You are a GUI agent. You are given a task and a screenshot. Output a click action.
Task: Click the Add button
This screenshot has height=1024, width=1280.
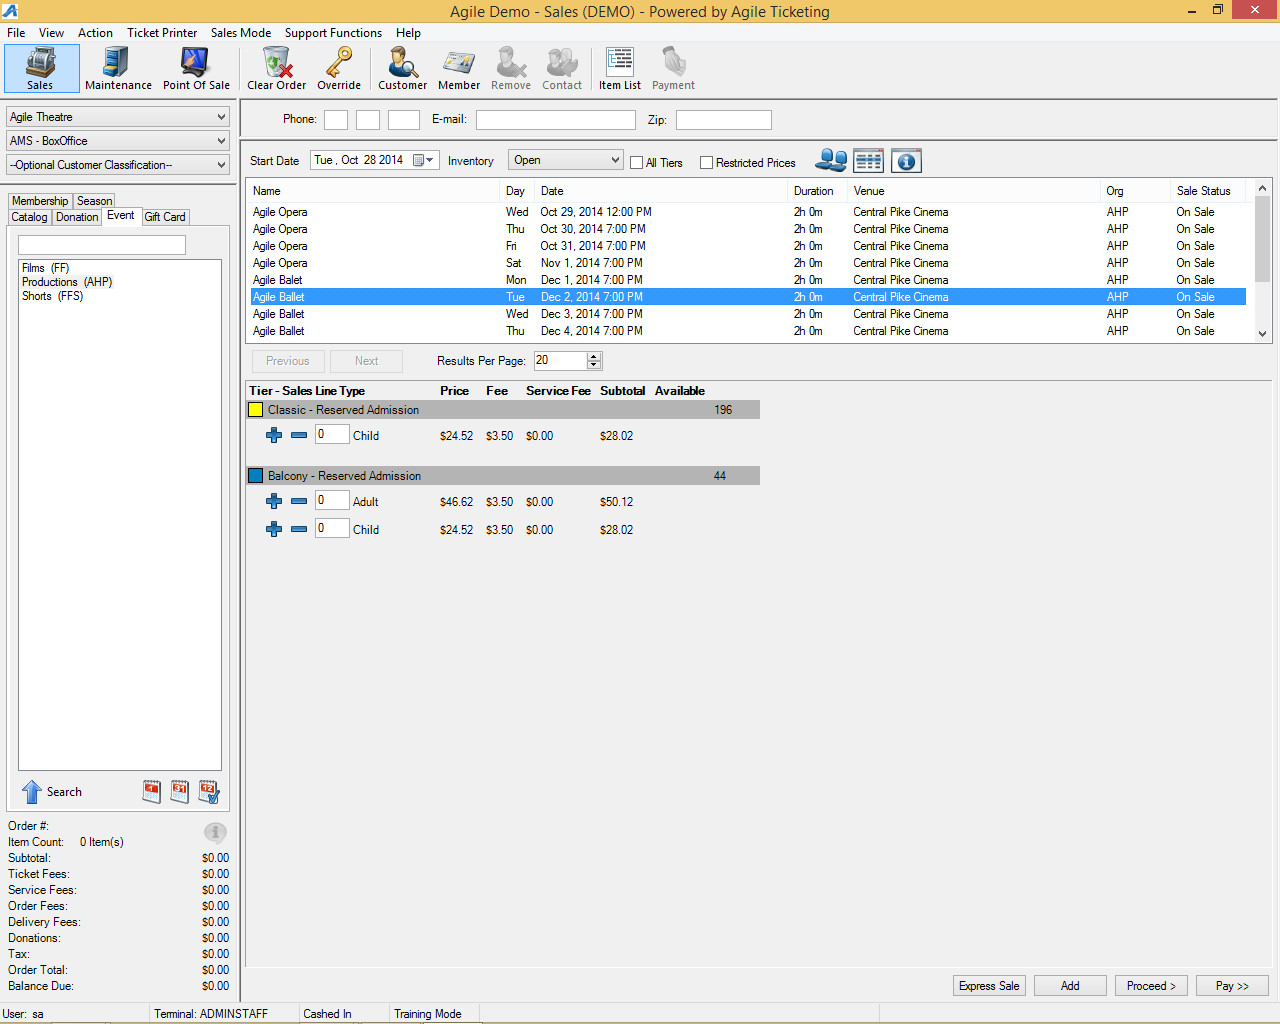1070,986
